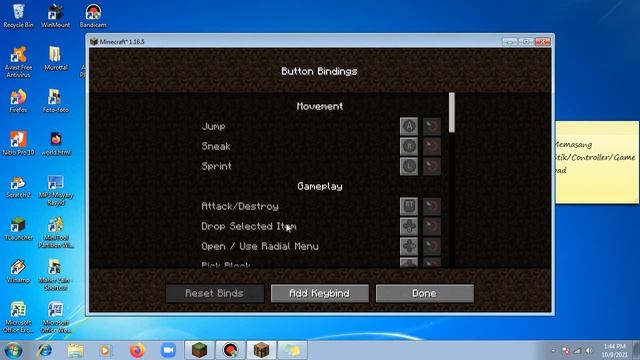Change the Sneak button binding
640x360 pixels.
click(409, 146)
